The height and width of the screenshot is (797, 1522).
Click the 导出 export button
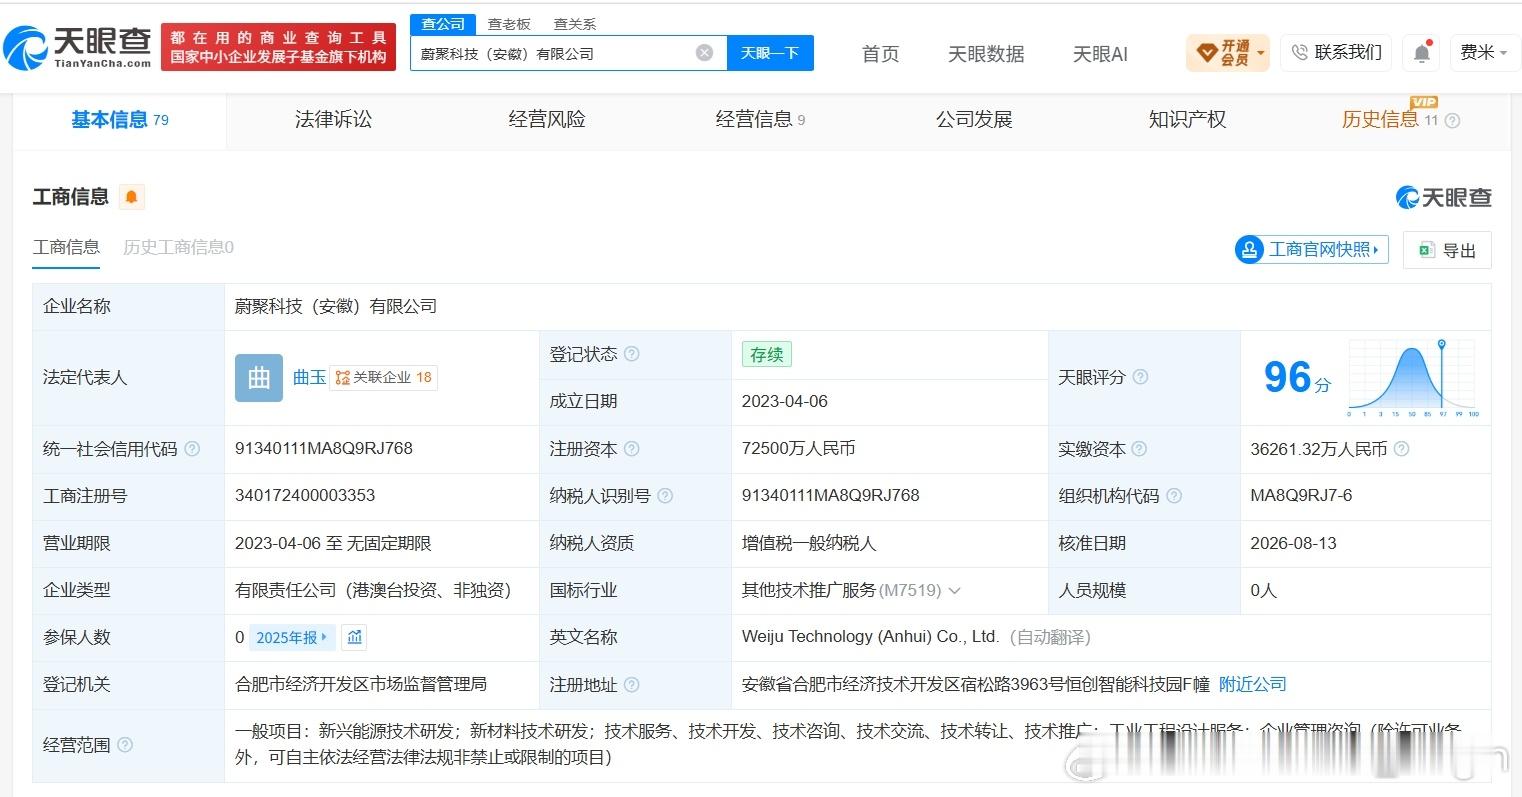(x=1447, y=250)
